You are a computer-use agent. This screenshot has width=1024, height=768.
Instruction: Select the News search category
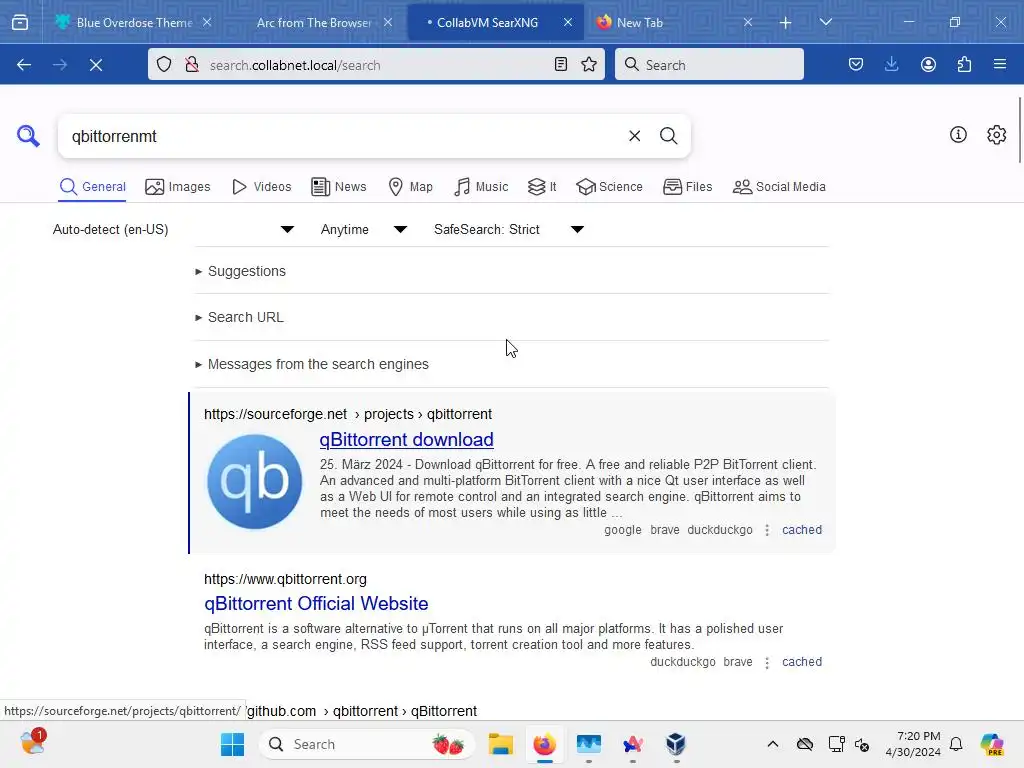339,187
